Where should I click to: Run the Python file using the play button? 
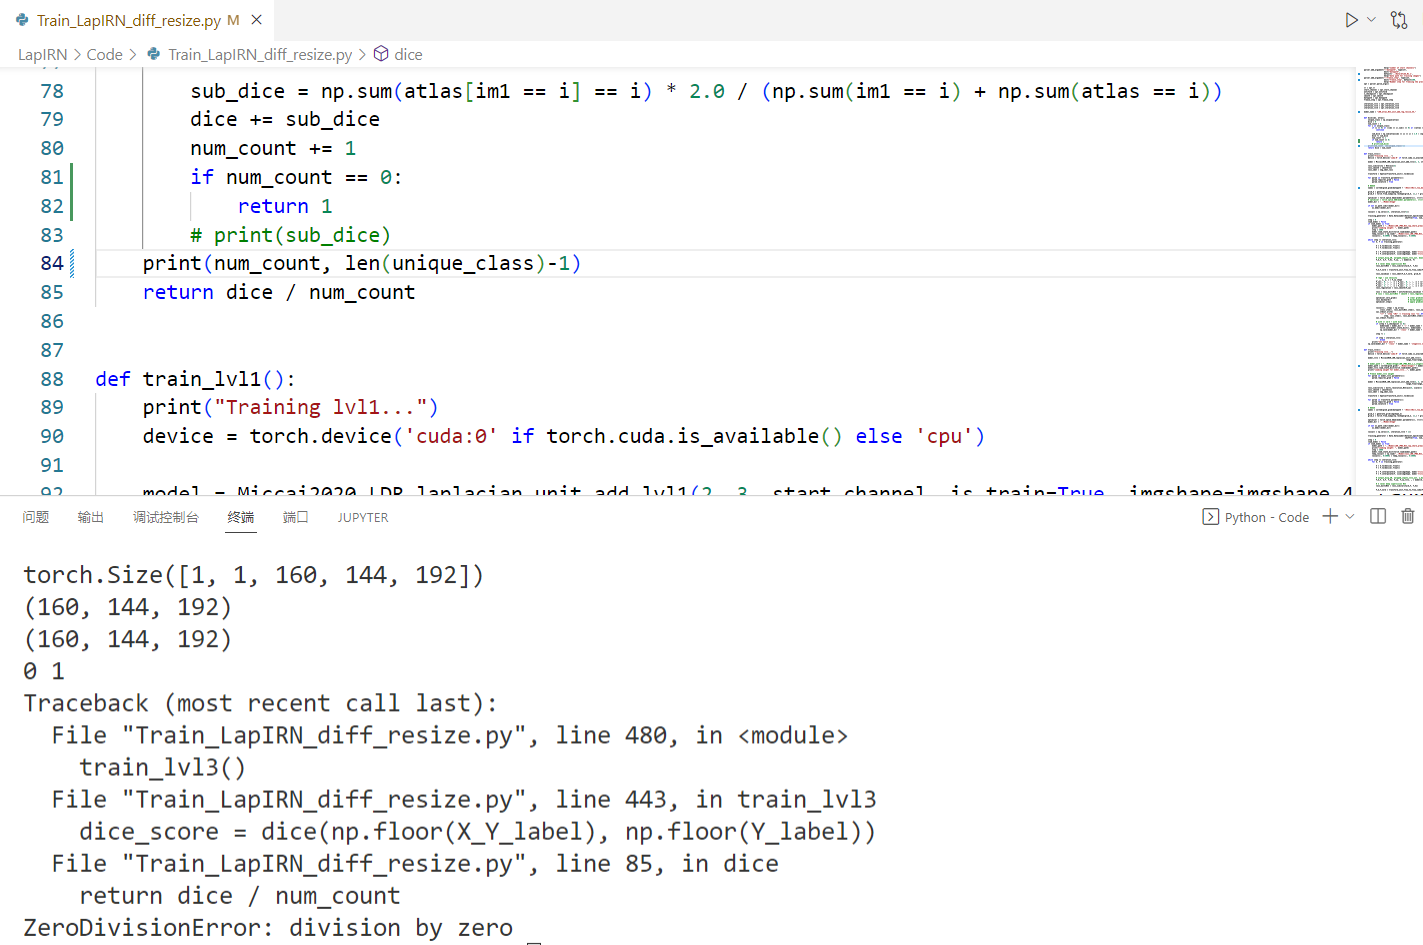point(1351,19)
